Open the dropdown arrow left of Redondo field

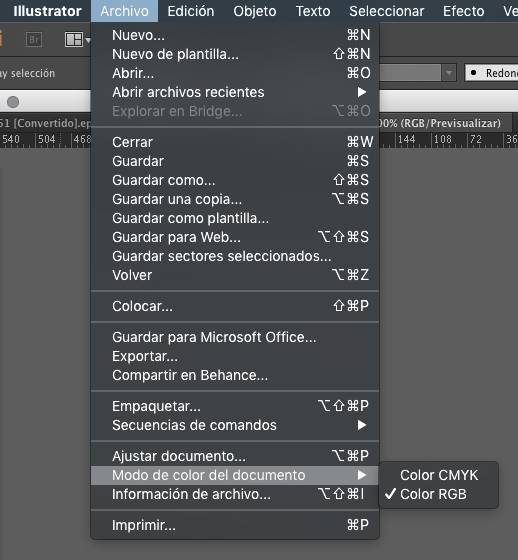click(449, 73)
